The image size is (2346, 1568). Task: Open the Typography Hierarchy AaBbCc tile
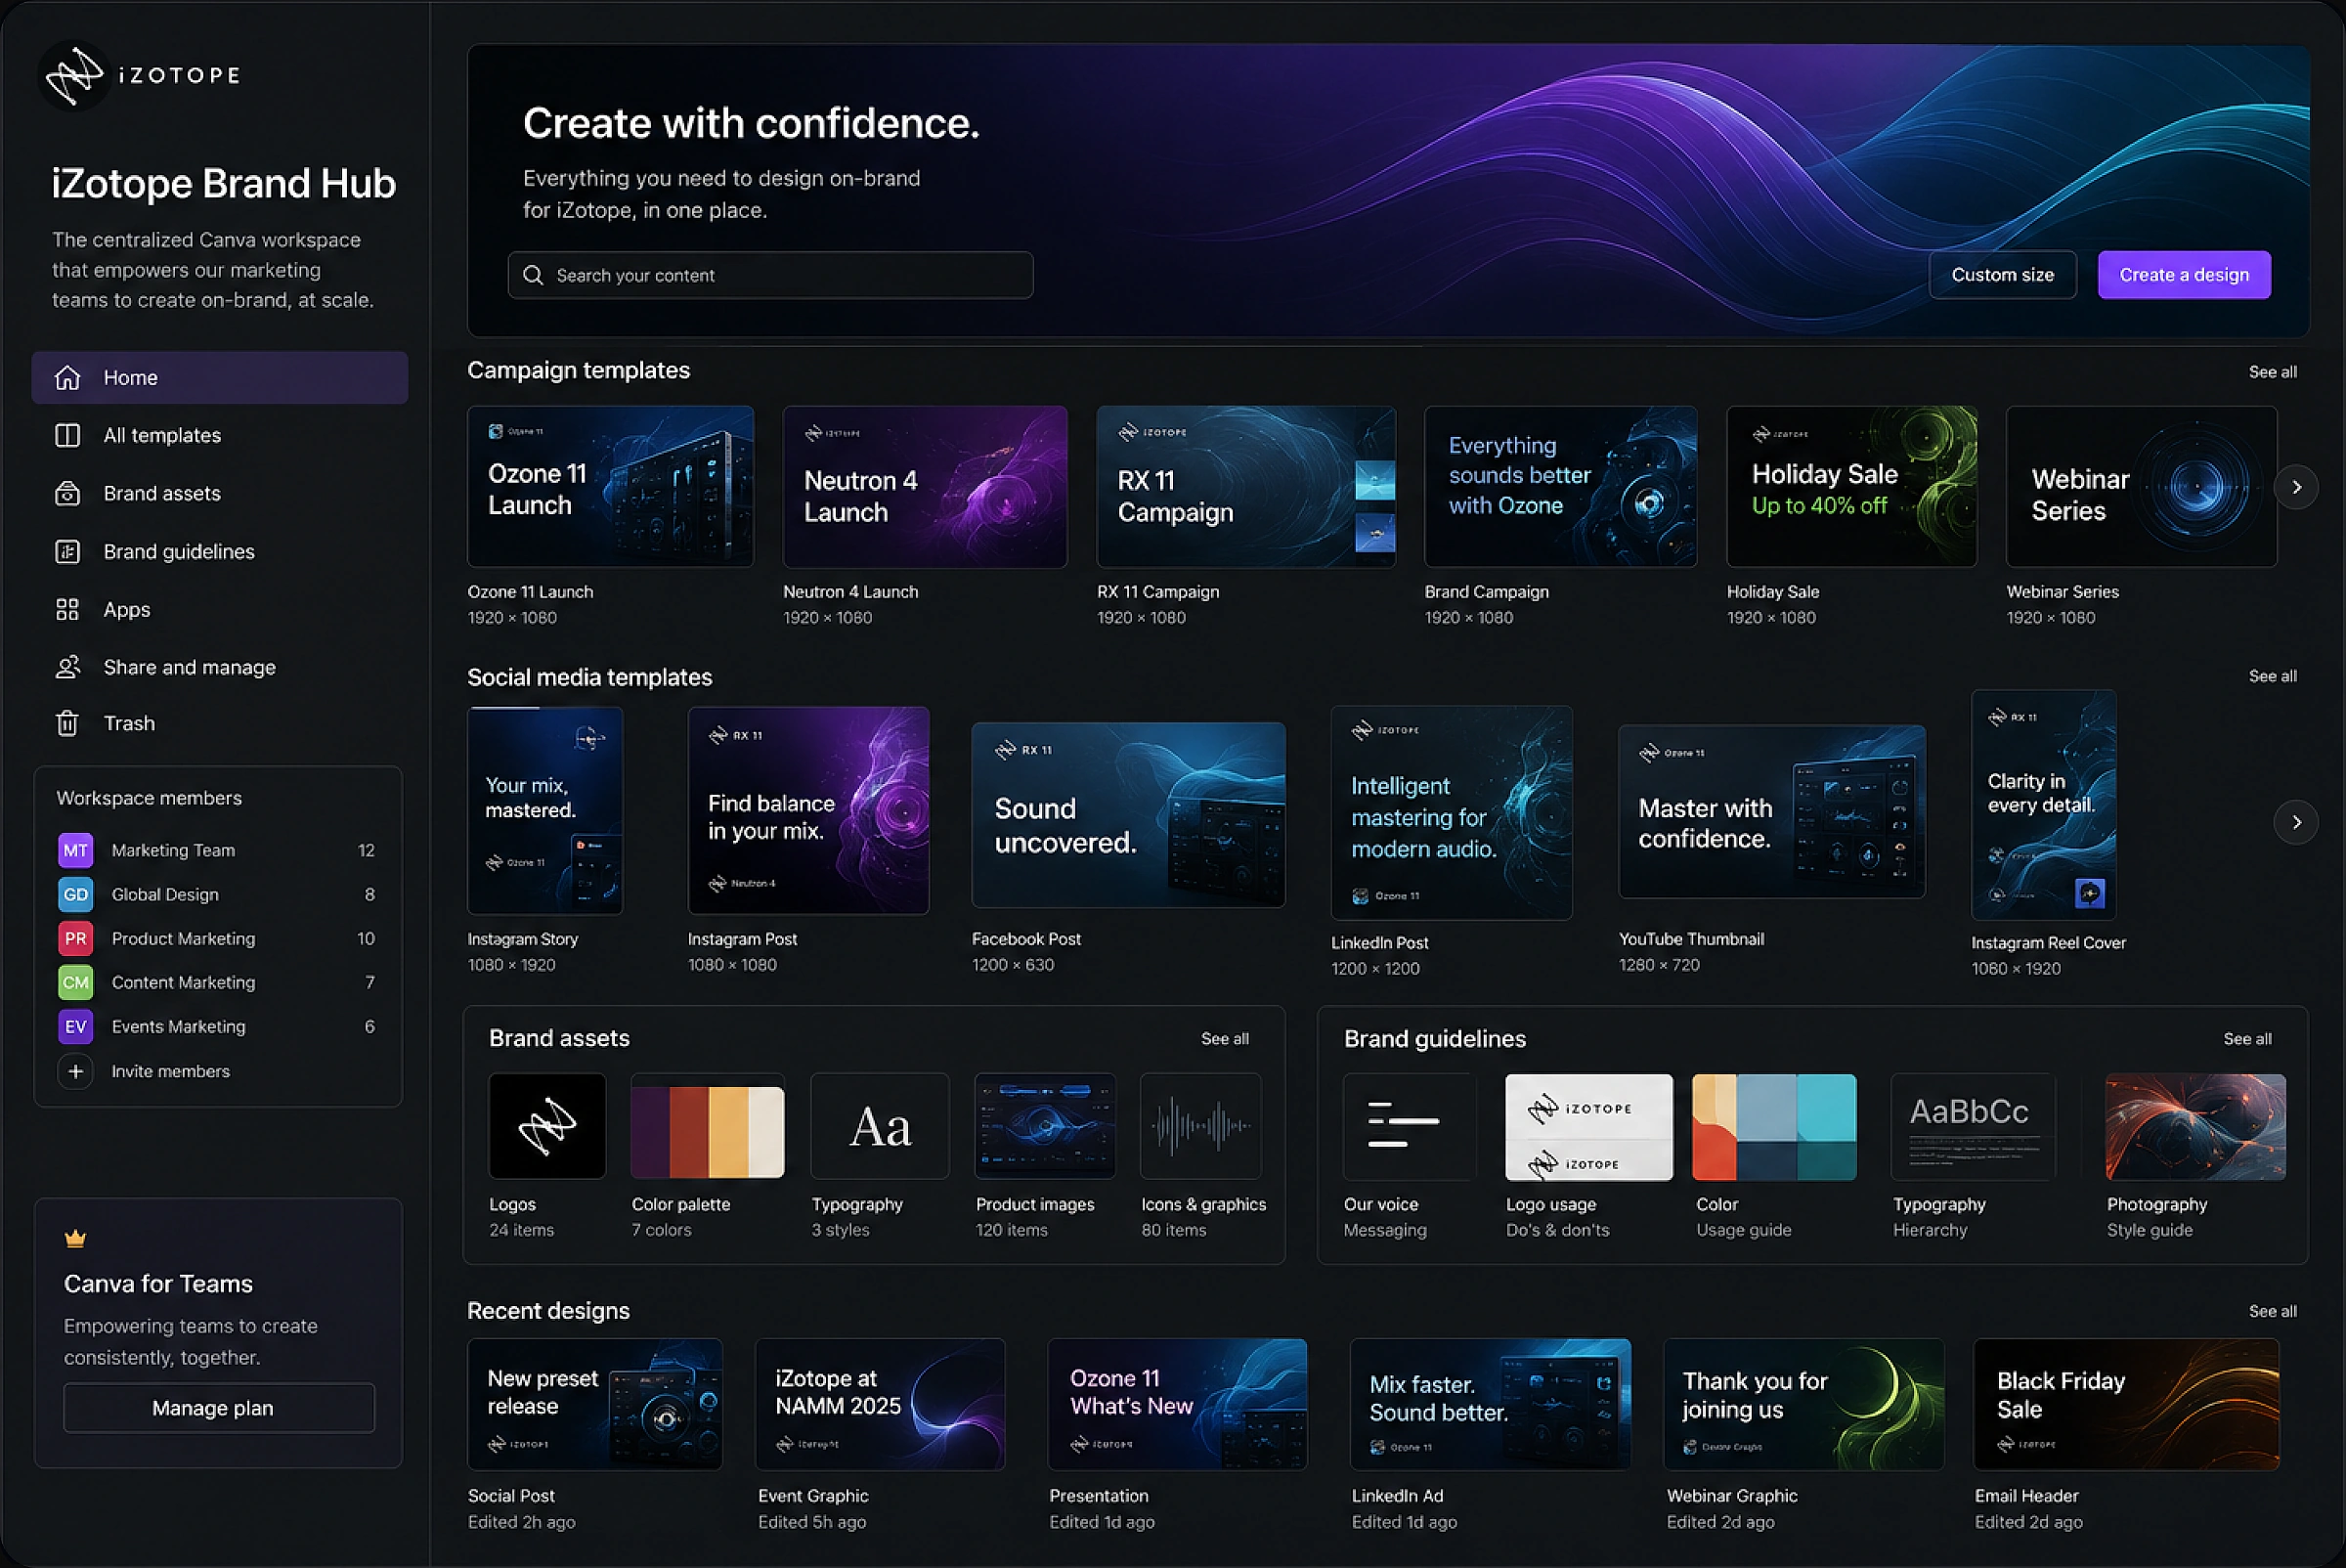1973,1127
